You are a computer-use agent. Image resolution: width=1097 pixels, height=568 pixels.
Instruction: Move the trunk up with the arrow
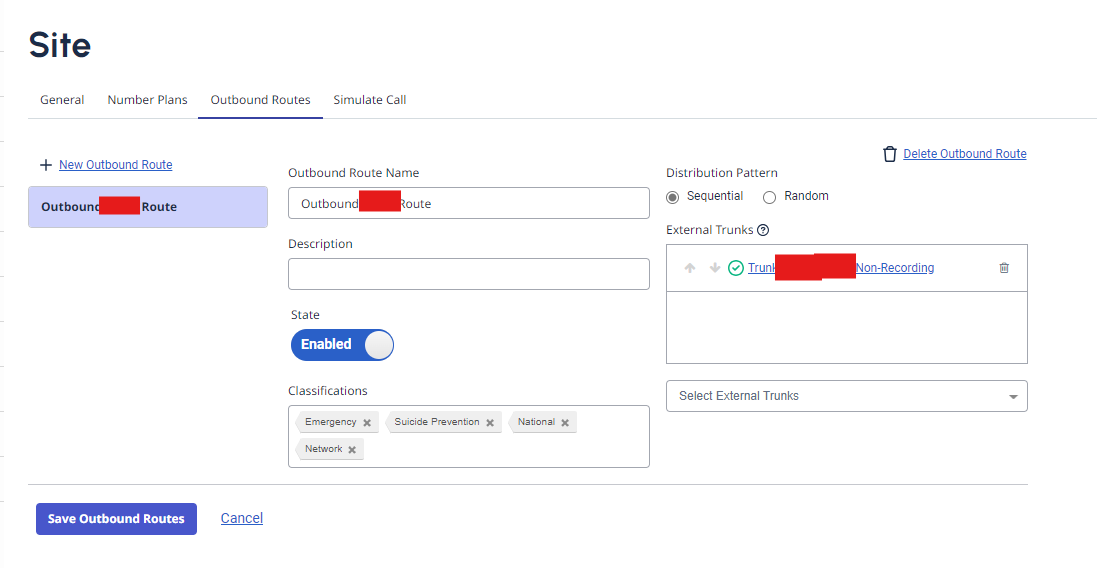[x=690, y=268]
